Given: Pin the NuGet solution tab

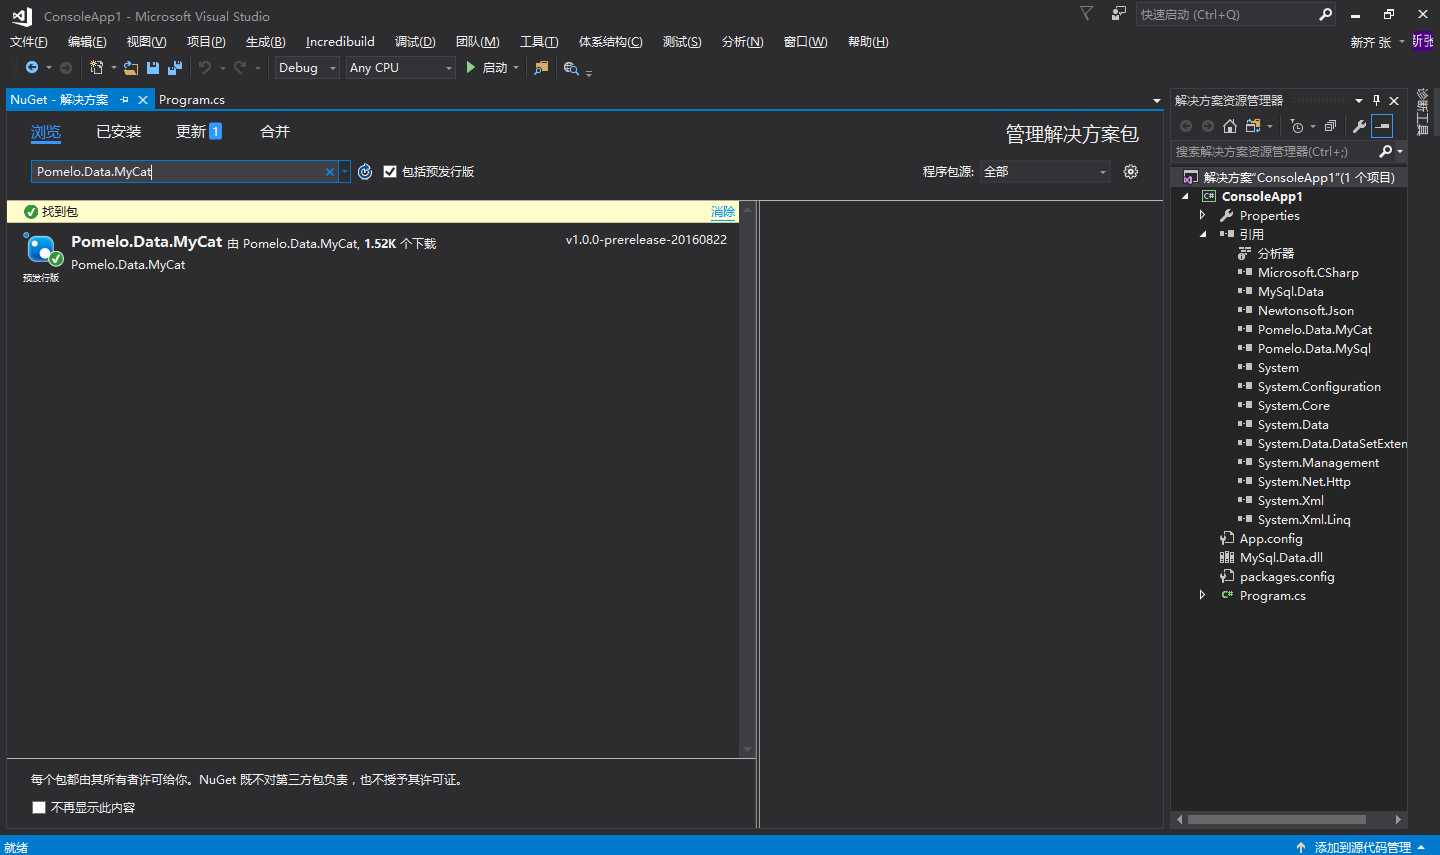Looking at the screenshot, I should 125,100.
